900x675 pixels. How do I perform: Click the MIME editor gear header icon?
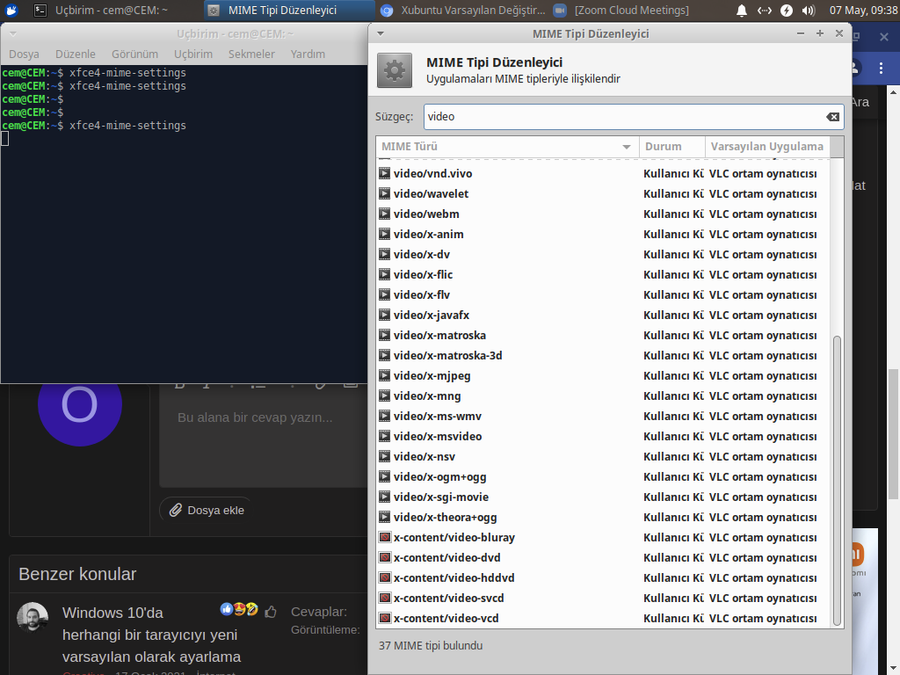point(394,71)
